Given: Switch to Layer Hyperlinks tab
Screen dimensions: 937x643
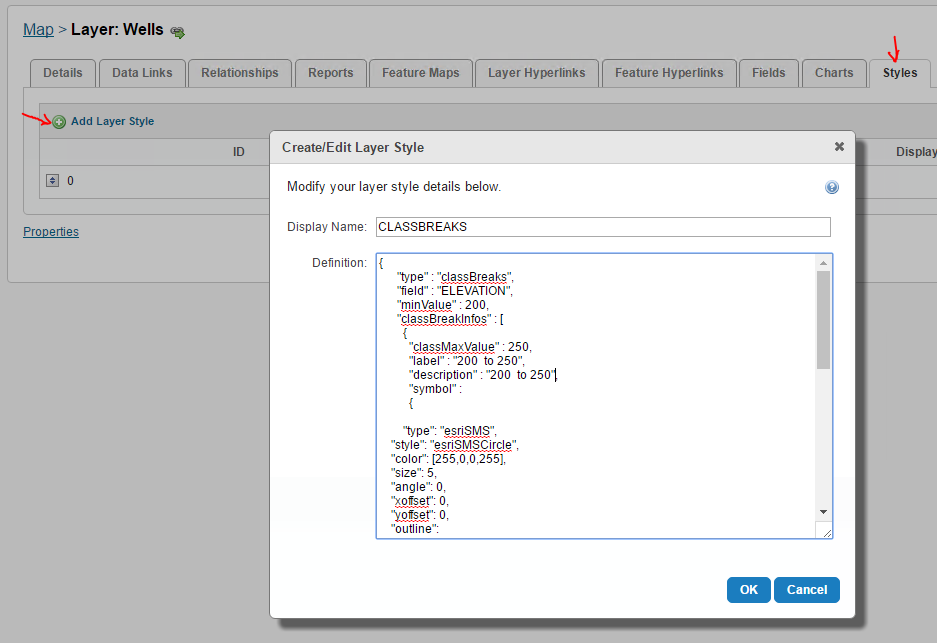Looking at the screenshot, I should coord(537,73).
